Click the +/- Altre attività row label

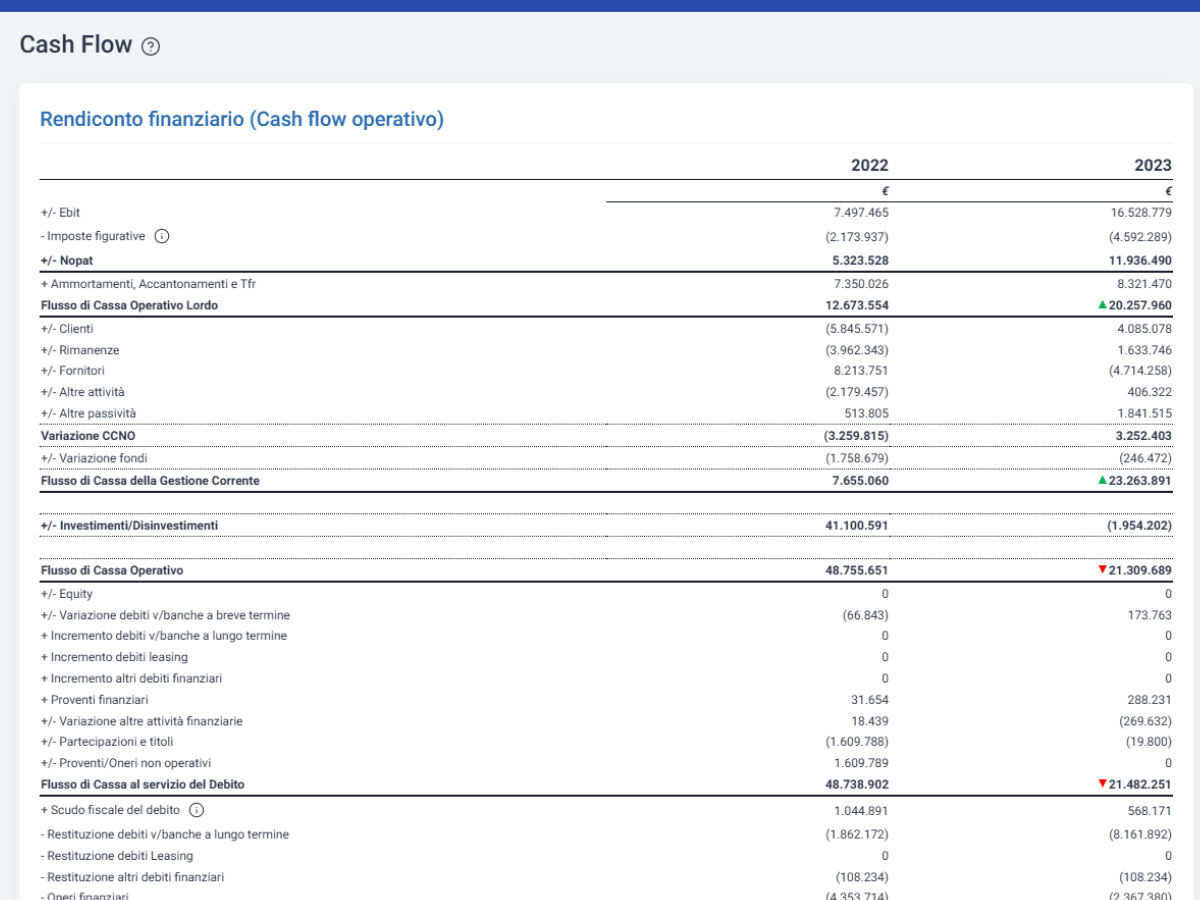pyautogui.click(x=82, y=392)
